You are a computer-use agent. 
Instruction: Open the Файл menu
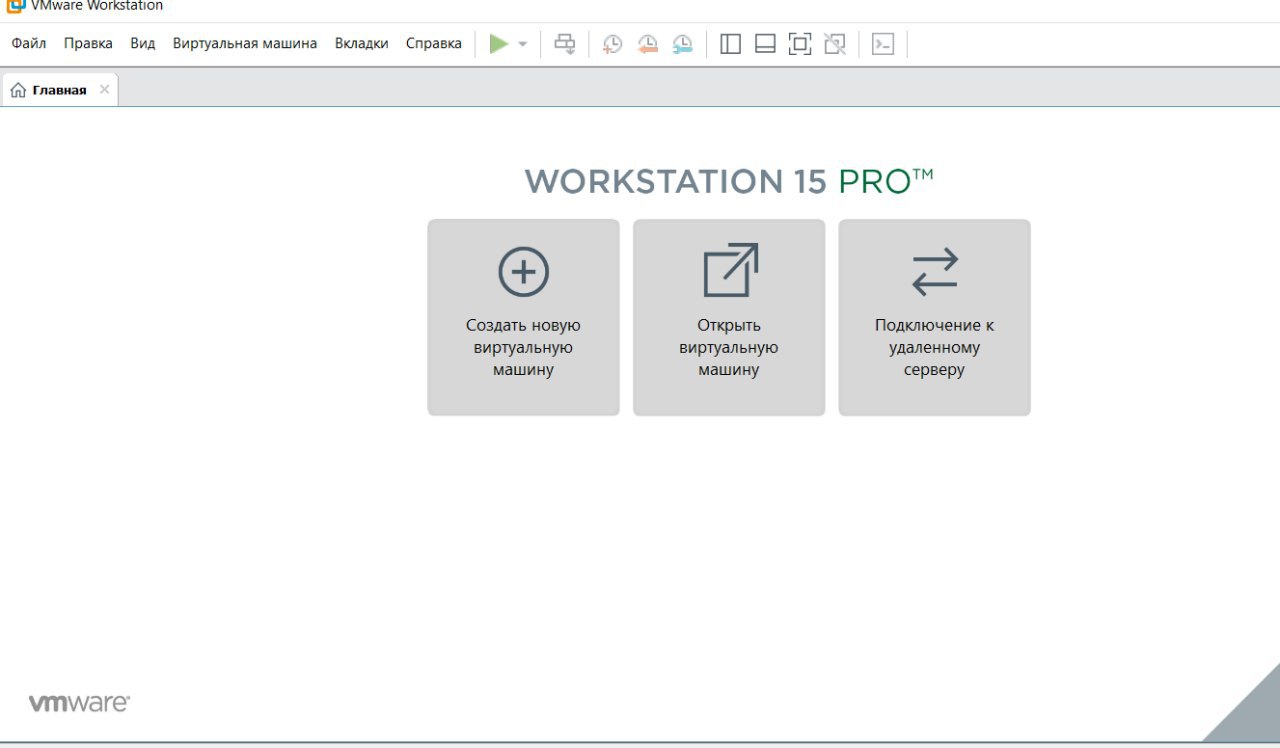click(29, 43)
